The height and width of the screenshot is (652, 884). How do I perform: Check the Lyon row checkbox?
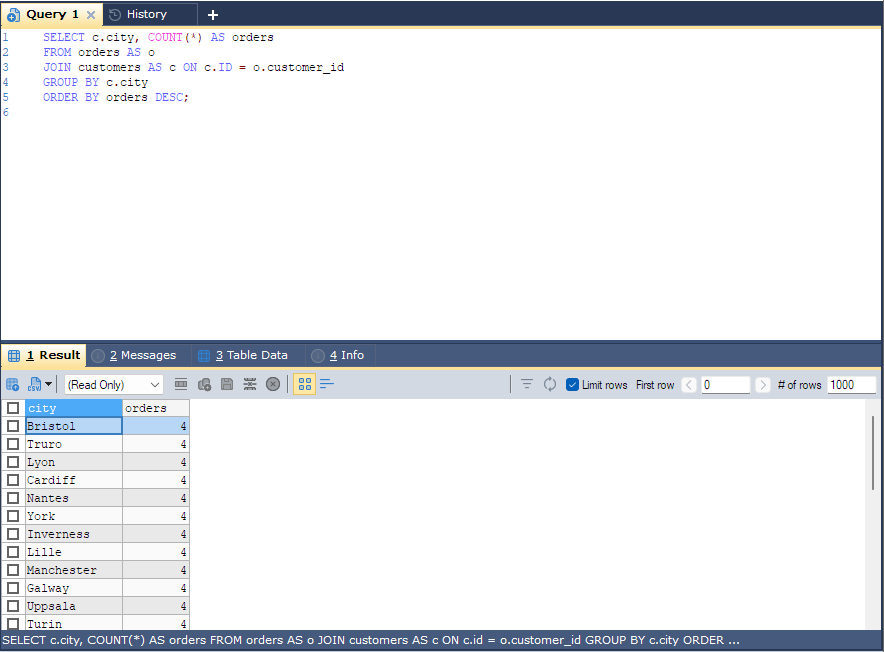coord(13,462)
